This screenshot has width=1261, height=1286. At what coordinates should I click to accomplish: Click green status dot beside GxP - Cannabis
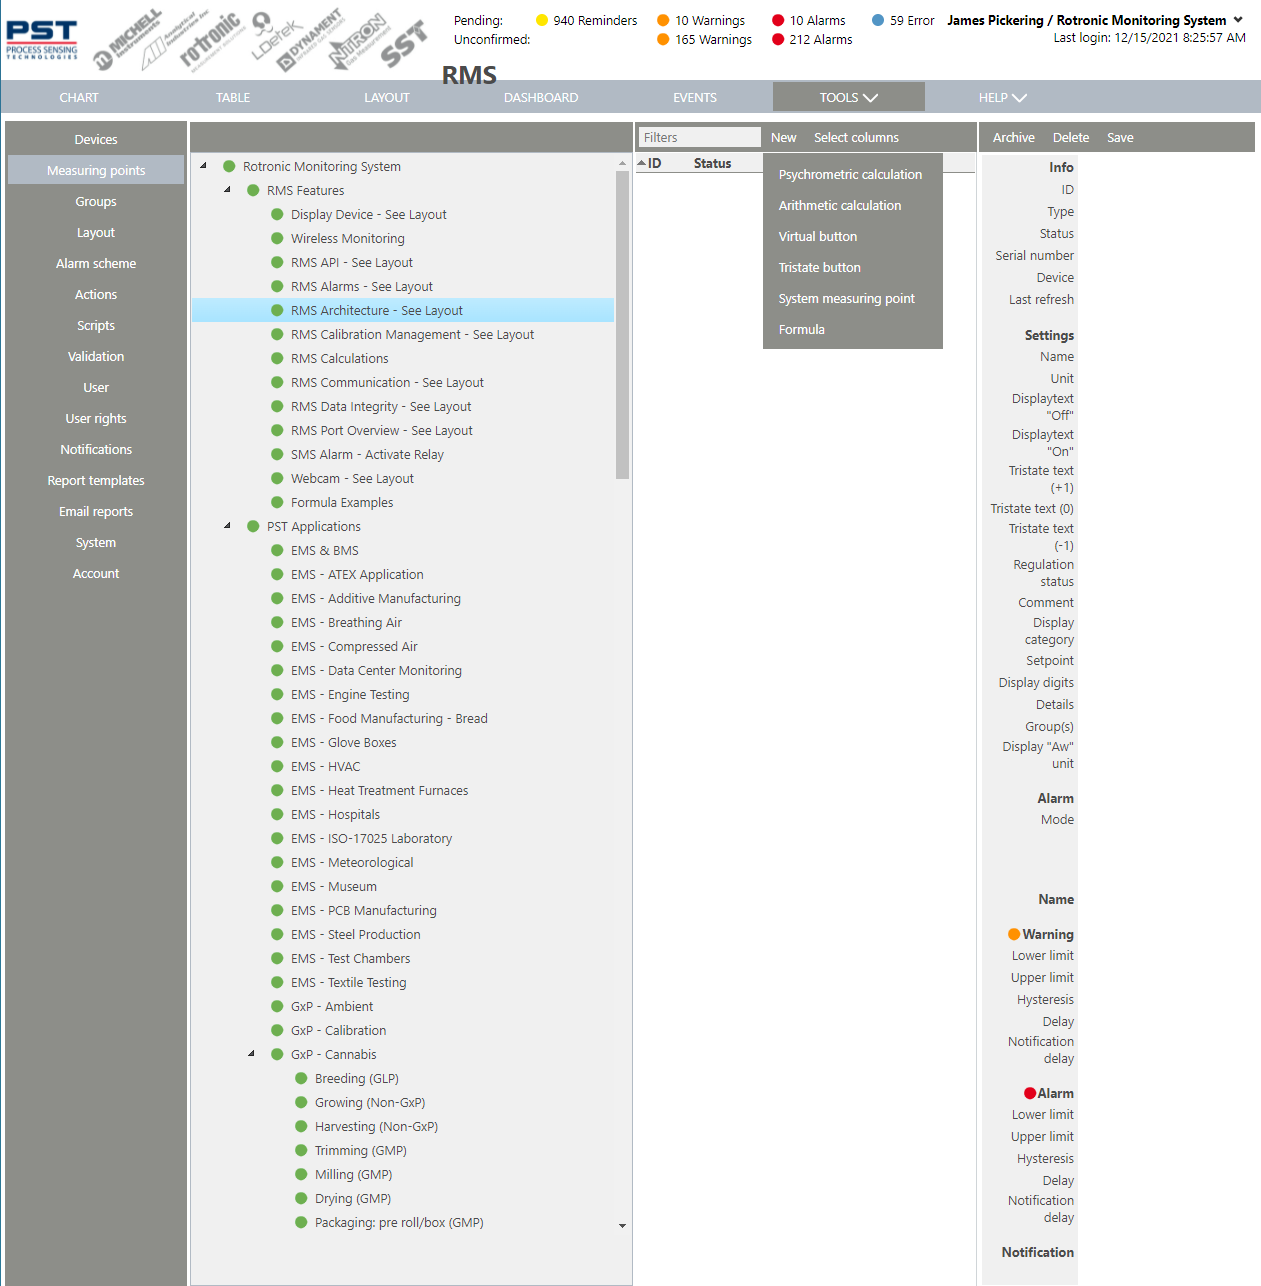[x=277, y=1054]
